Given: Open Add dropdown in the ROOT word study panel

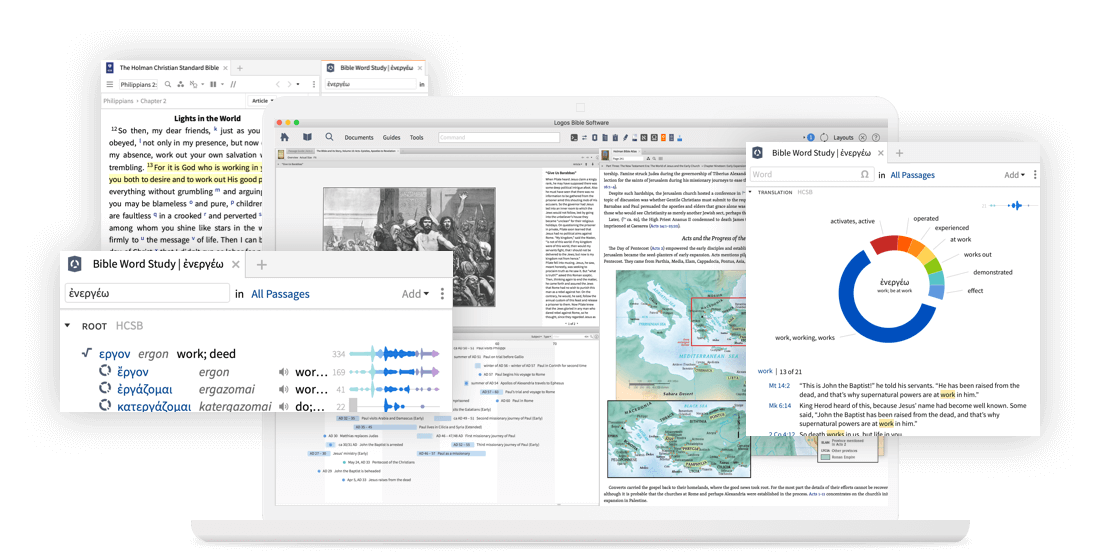Looking at the screenshot, I should (415, 294).
